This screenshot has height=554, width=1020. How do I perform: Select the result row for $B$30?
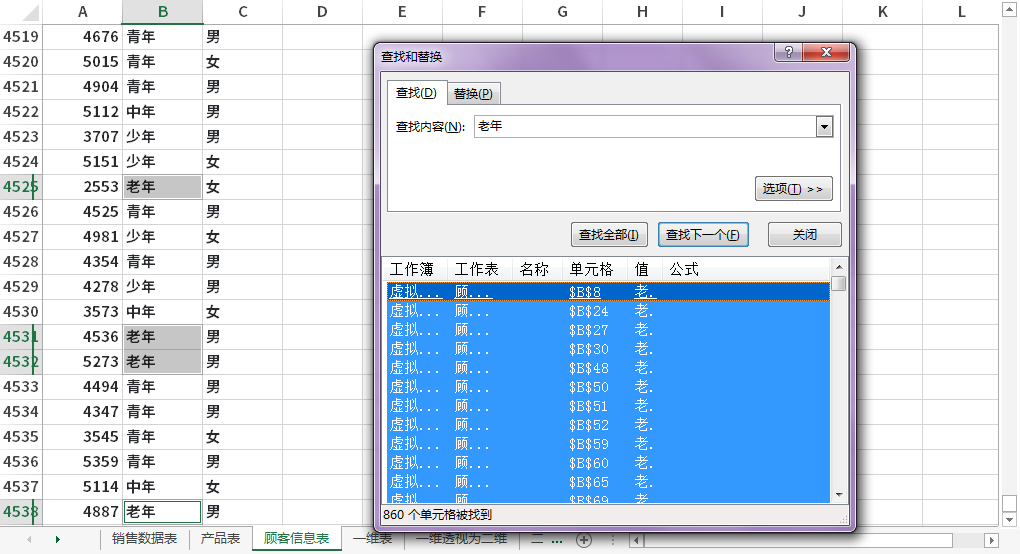click(608, 349)
